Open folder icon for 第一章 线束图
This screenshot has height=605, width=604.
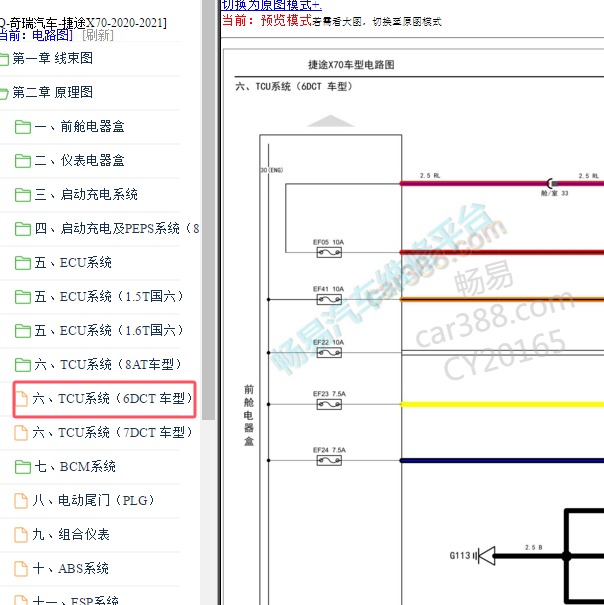pyautogui.click(x=3, y=59)
